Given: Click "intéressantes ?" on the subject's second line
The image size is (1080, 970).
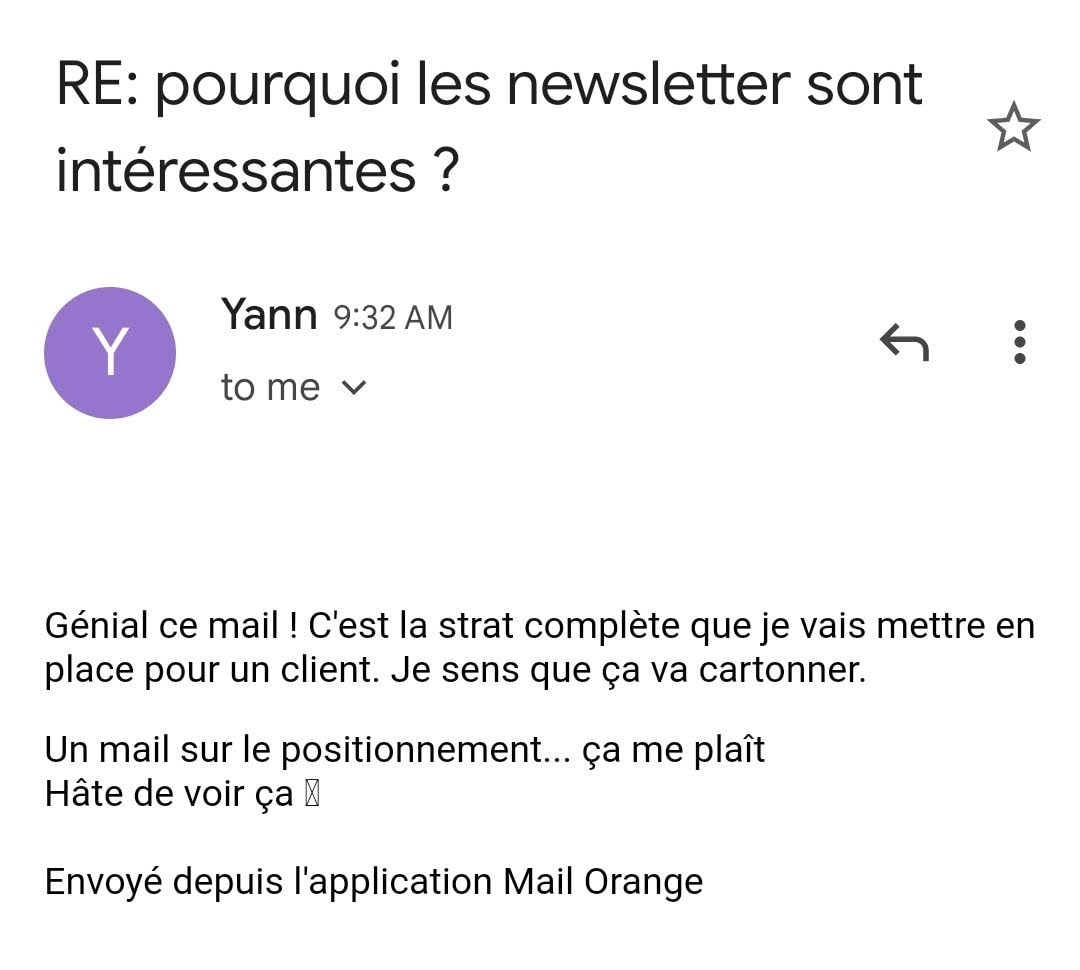Looking at the screenshot, I should [x=256, y=171].
